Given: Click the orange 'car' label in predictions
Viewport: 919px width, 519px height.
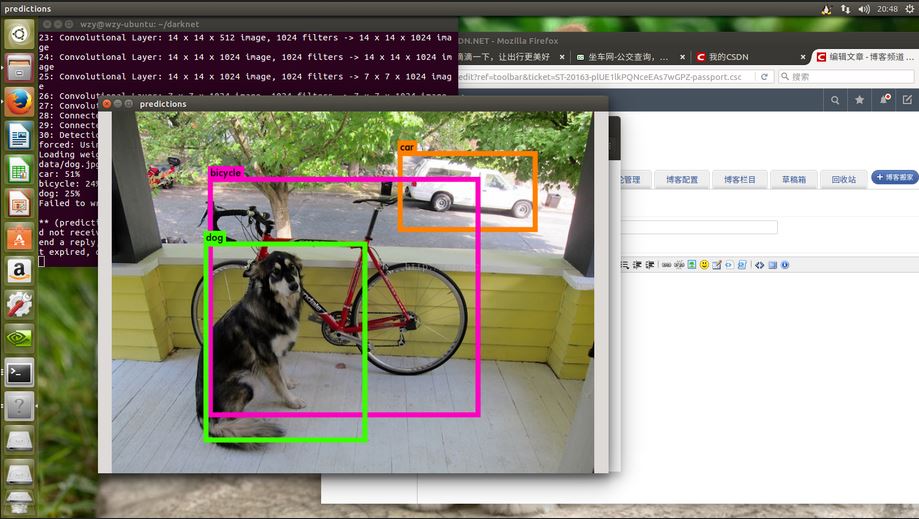Looking at the screenshot, I should point(407,147).
